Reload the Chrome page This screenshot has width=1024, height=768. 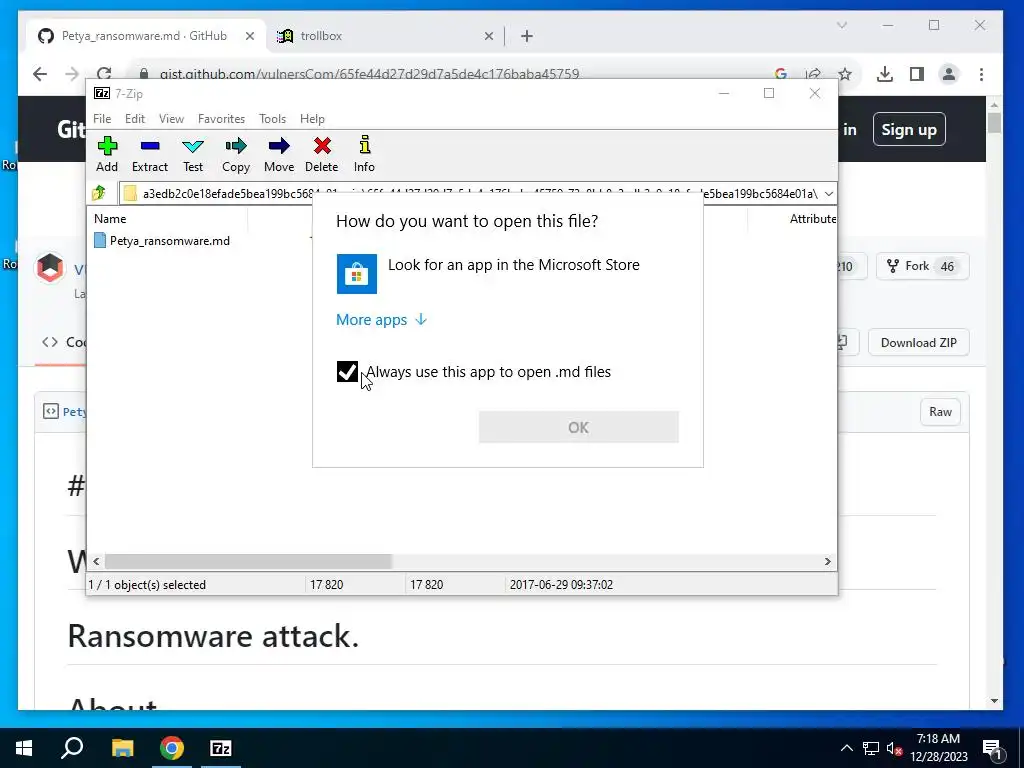104,74
